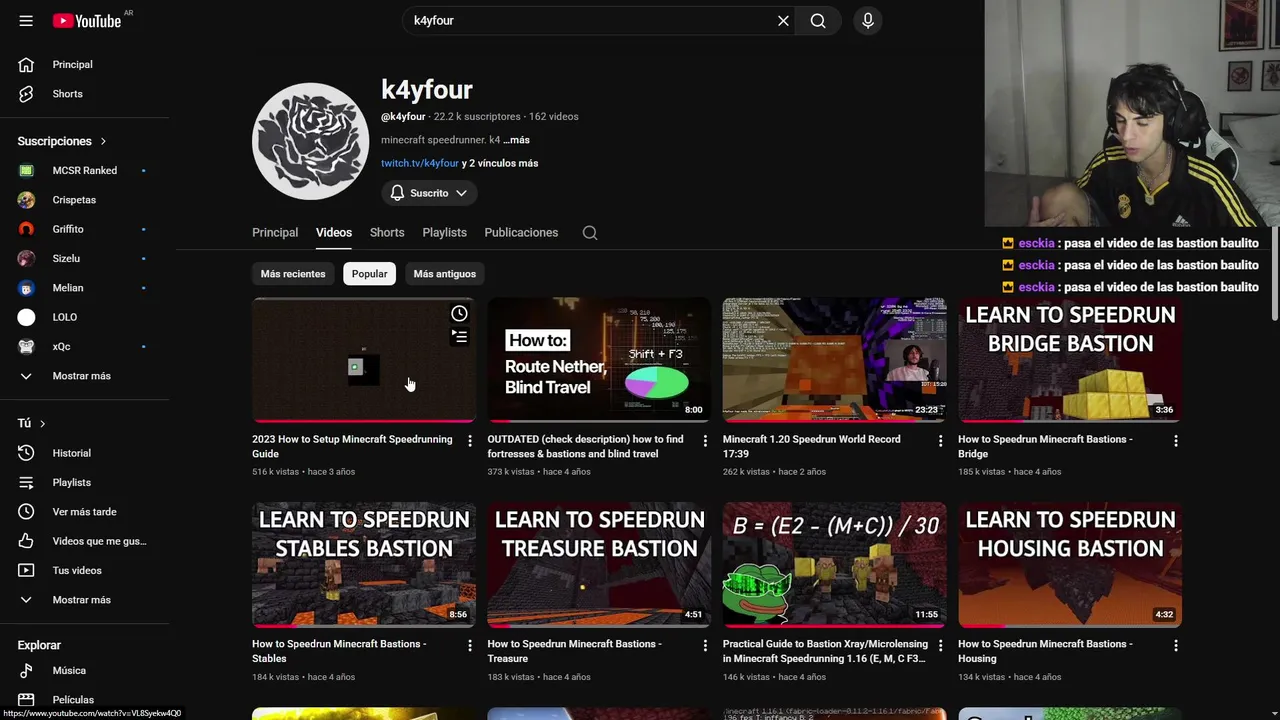
Task: Open the Route Nether Blind Travel thumbnail
Action: (599, 360)
